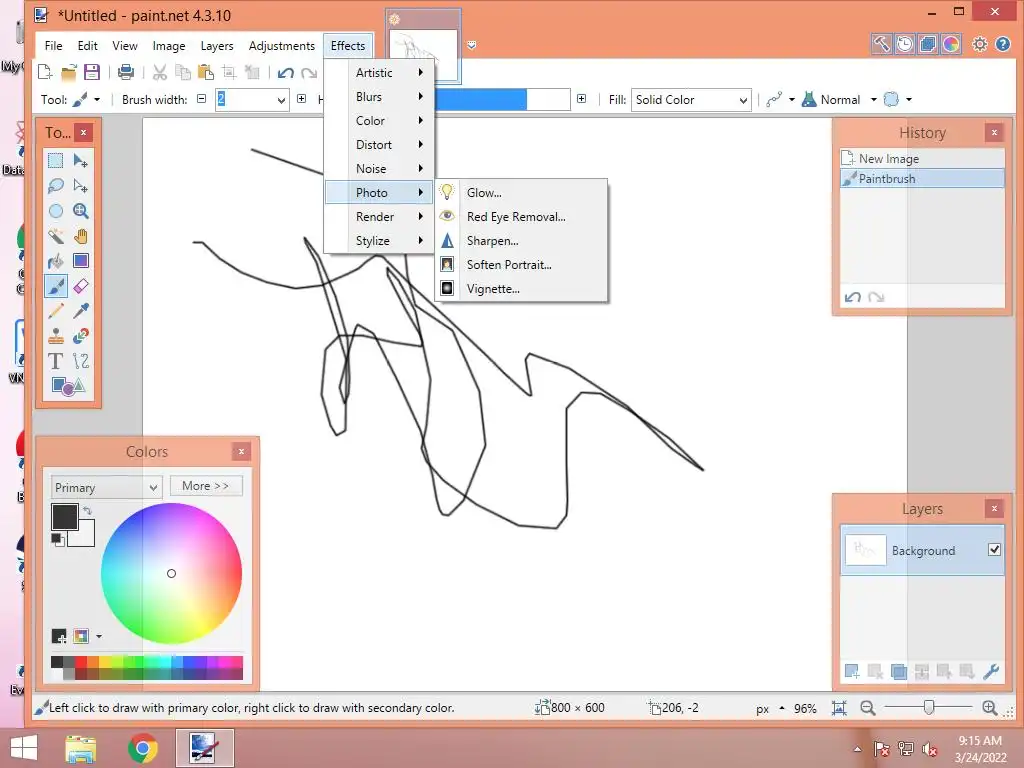Open the palette options dropdown arrow

pyautogui.click(x=99, y=636)
